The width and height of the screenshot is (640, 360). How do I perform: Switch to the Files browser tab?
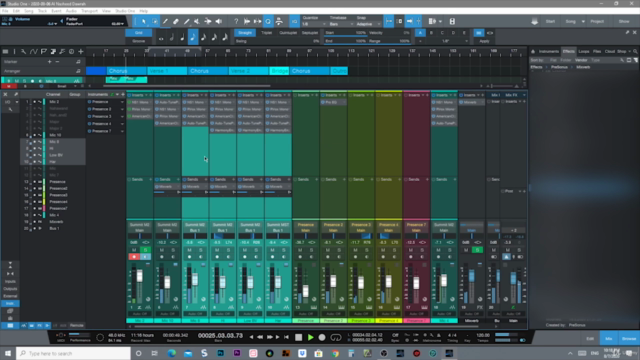(x=597, y=51)
